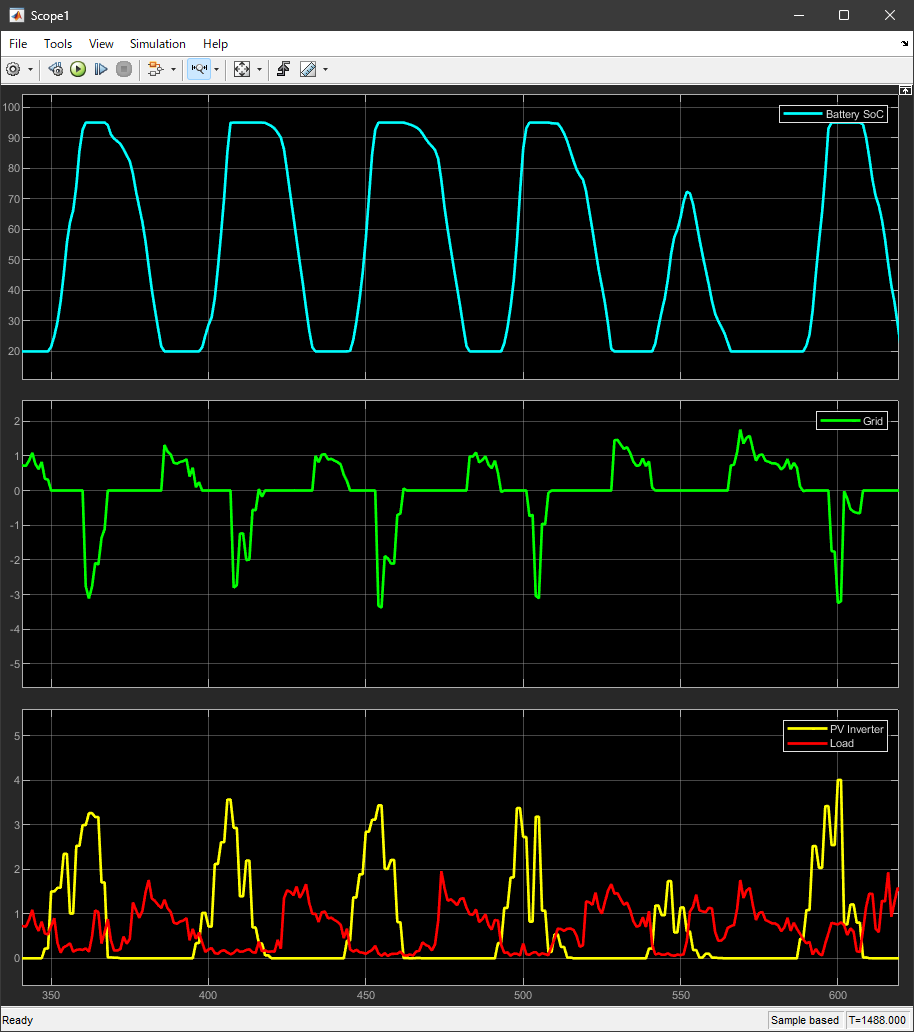Open the File menu
This screenshot has width=914, height=1032.
pos(18,44)
